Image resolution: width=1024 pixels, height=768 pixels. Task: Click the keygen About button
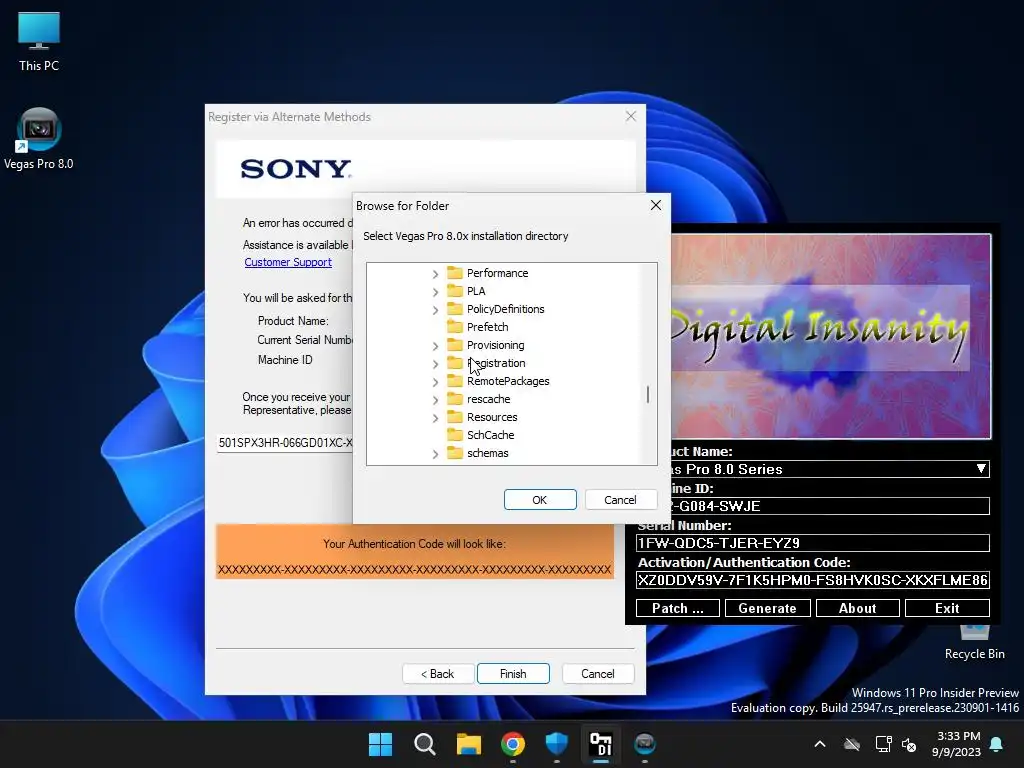pyautogui.click(x=857, y=608)
